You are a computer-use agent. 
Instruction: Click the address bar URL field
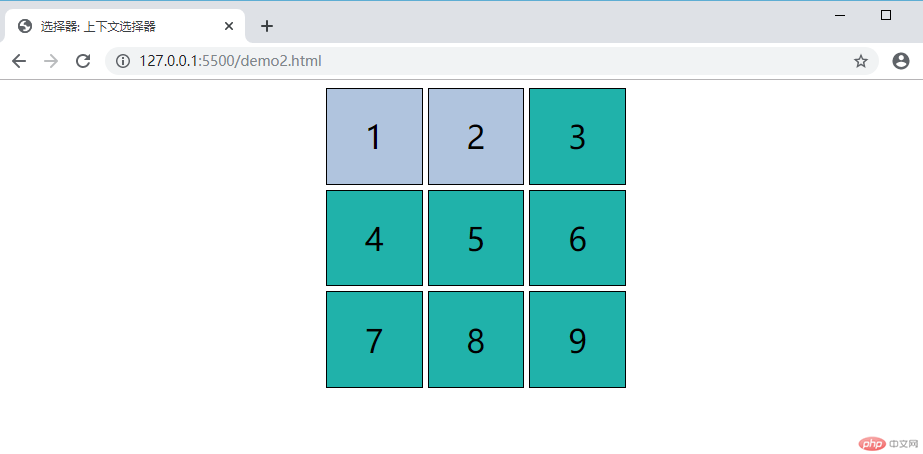coord(450,61)
